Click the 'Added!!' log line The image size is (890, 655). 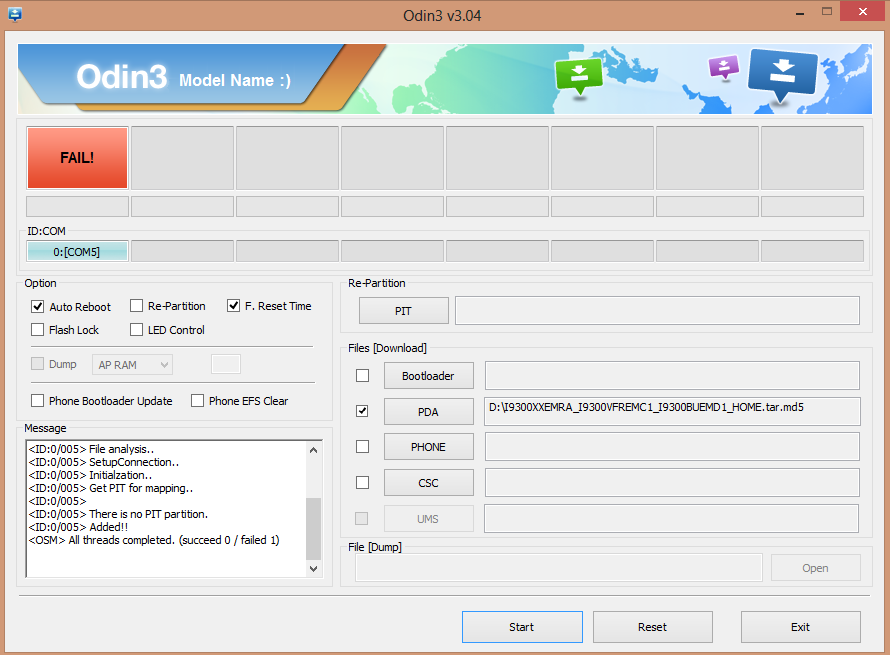click(78, 527)
